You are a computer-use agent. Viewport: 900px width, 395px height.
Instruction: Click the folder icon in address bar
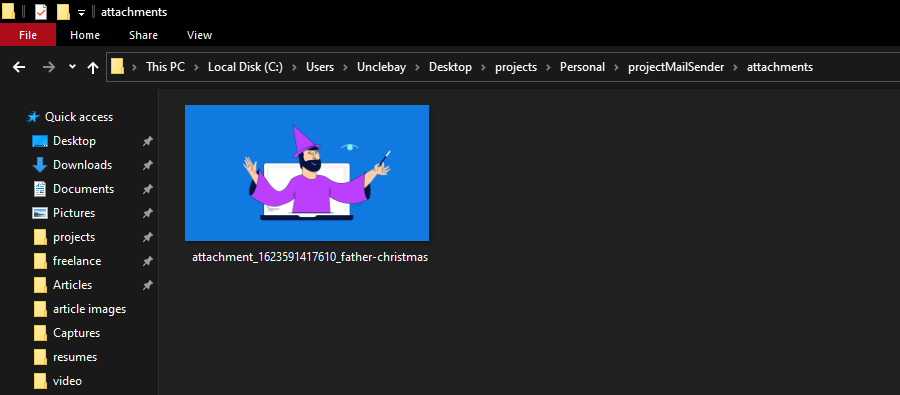pos(118,67)
